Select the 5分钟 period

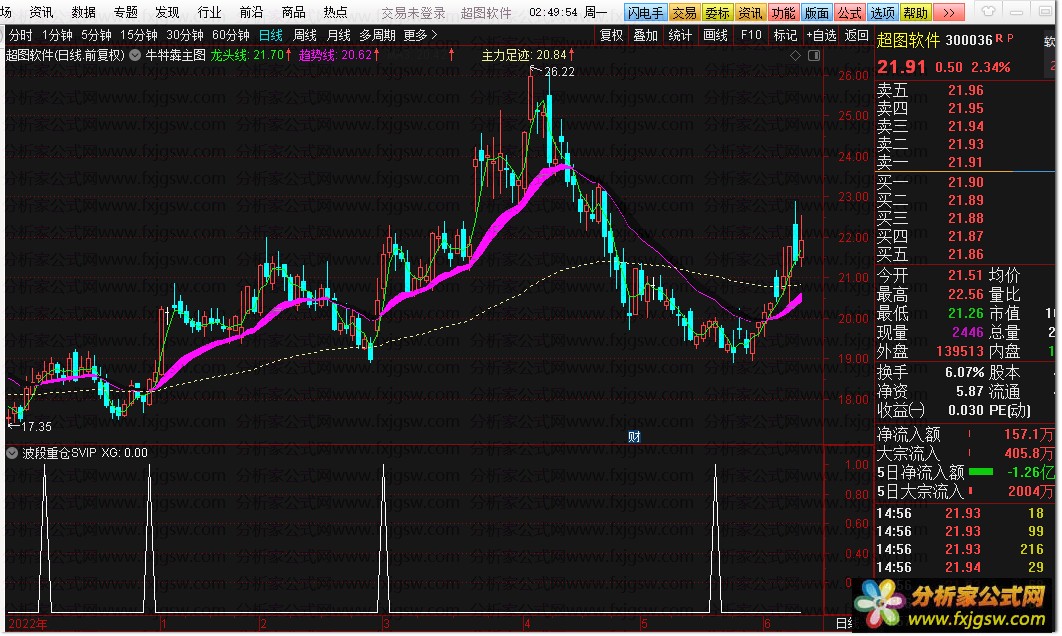point(96,35)
